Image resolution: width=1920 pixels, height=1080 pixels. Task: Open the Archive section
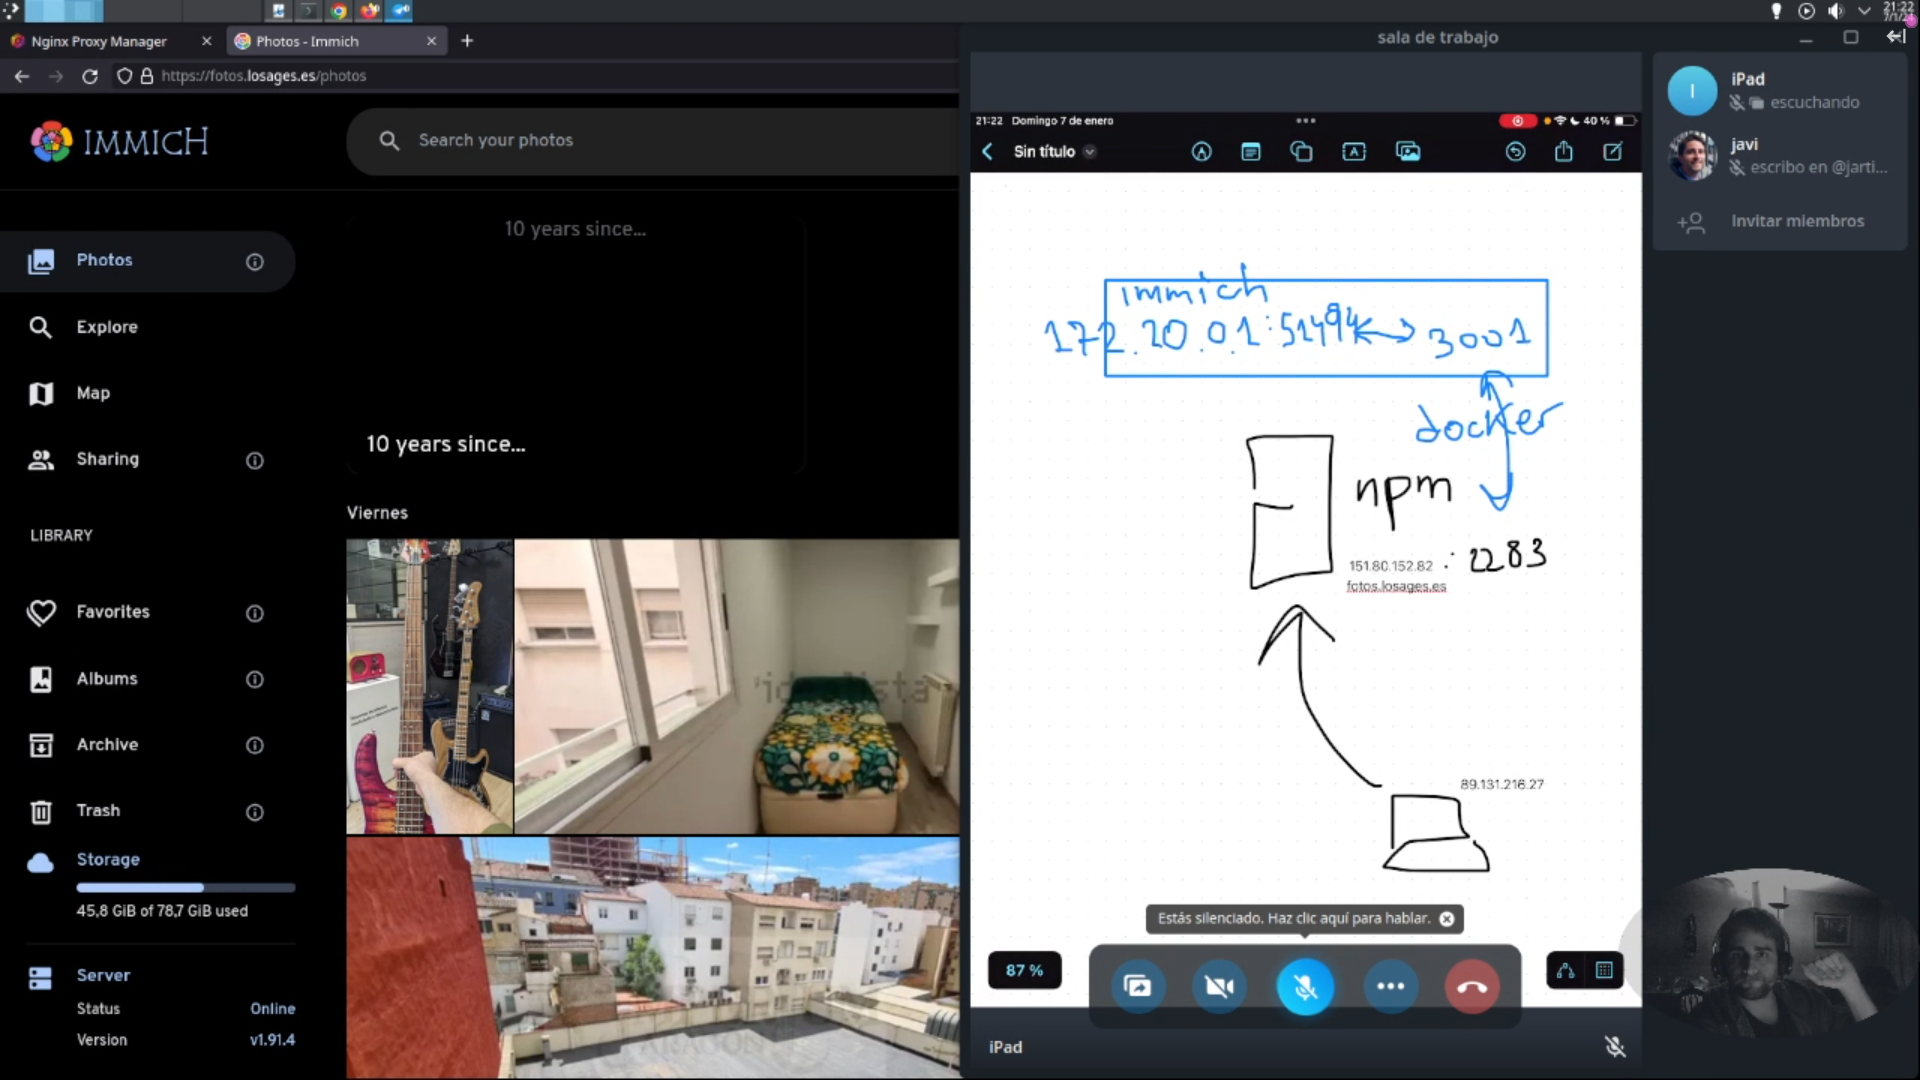click(107, 745)
